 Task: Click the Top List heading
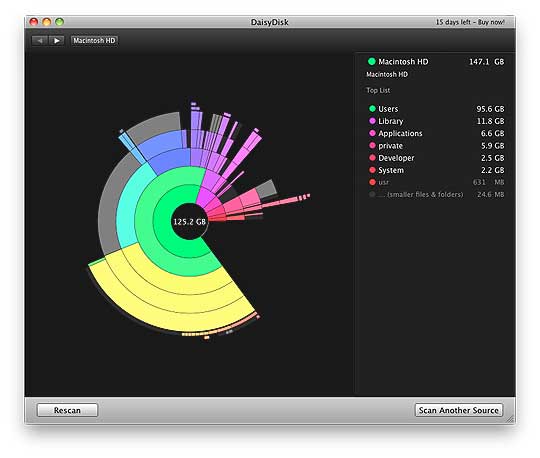(378, 90)
